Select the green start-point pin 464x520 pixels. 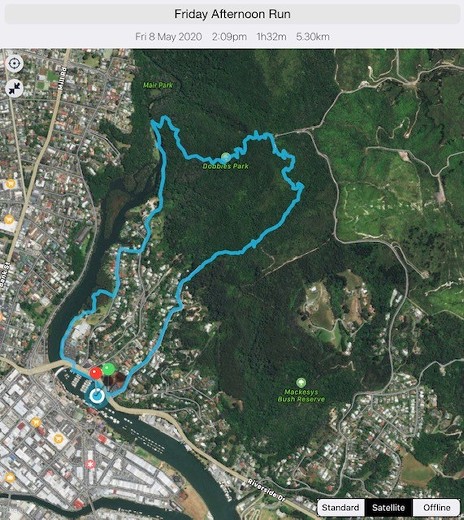[109, 369]
